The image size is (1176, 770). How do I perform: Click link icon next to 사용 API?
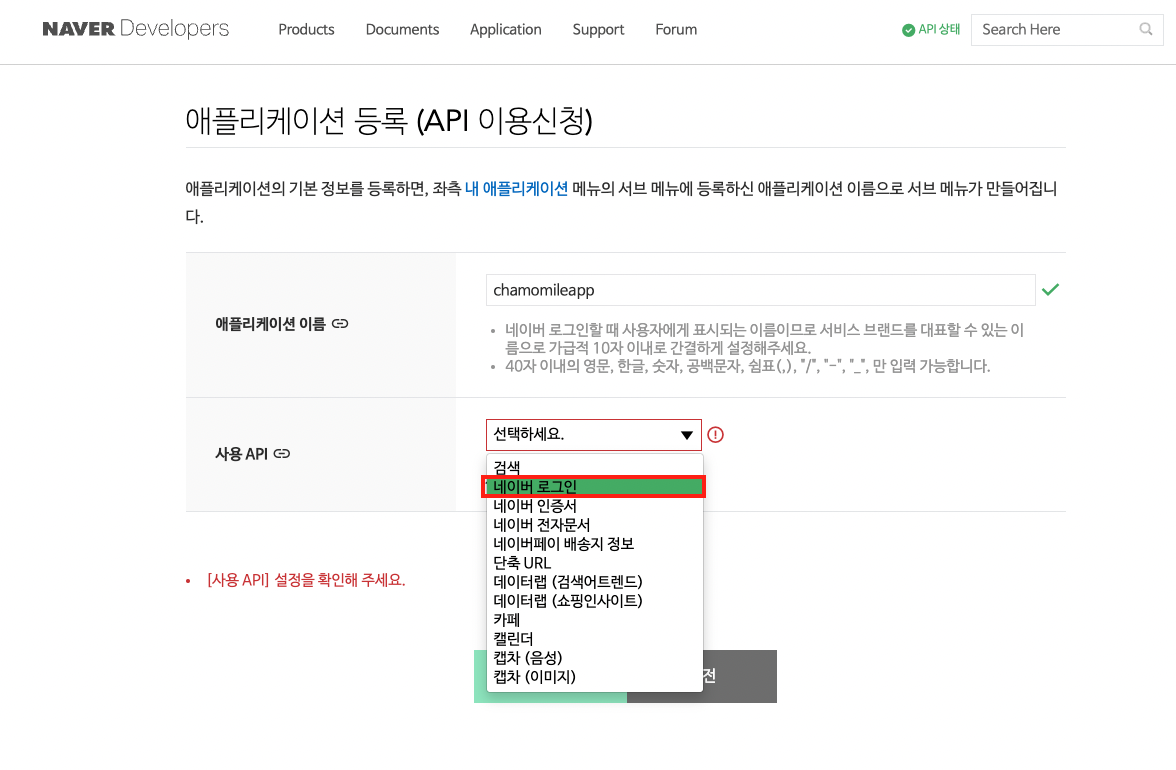(282, 454)
